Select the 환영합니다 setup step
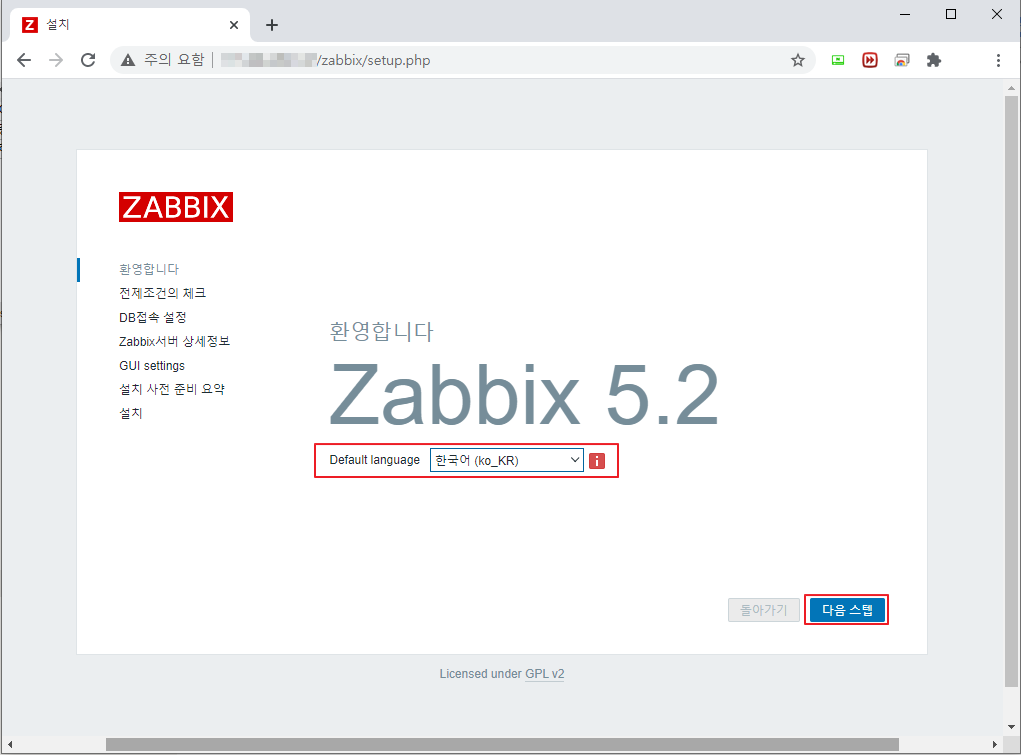 pos(148,269)
